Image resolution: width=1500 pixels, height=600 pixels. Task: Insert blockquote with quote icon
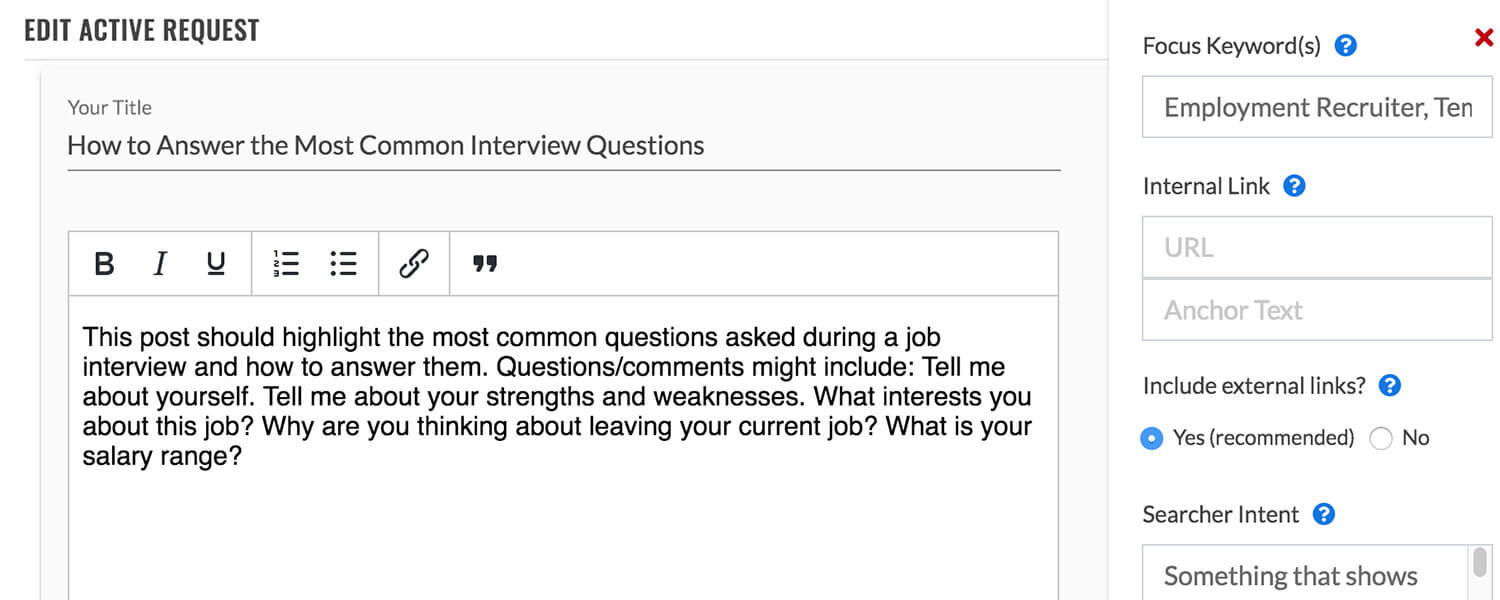[485, 264]
